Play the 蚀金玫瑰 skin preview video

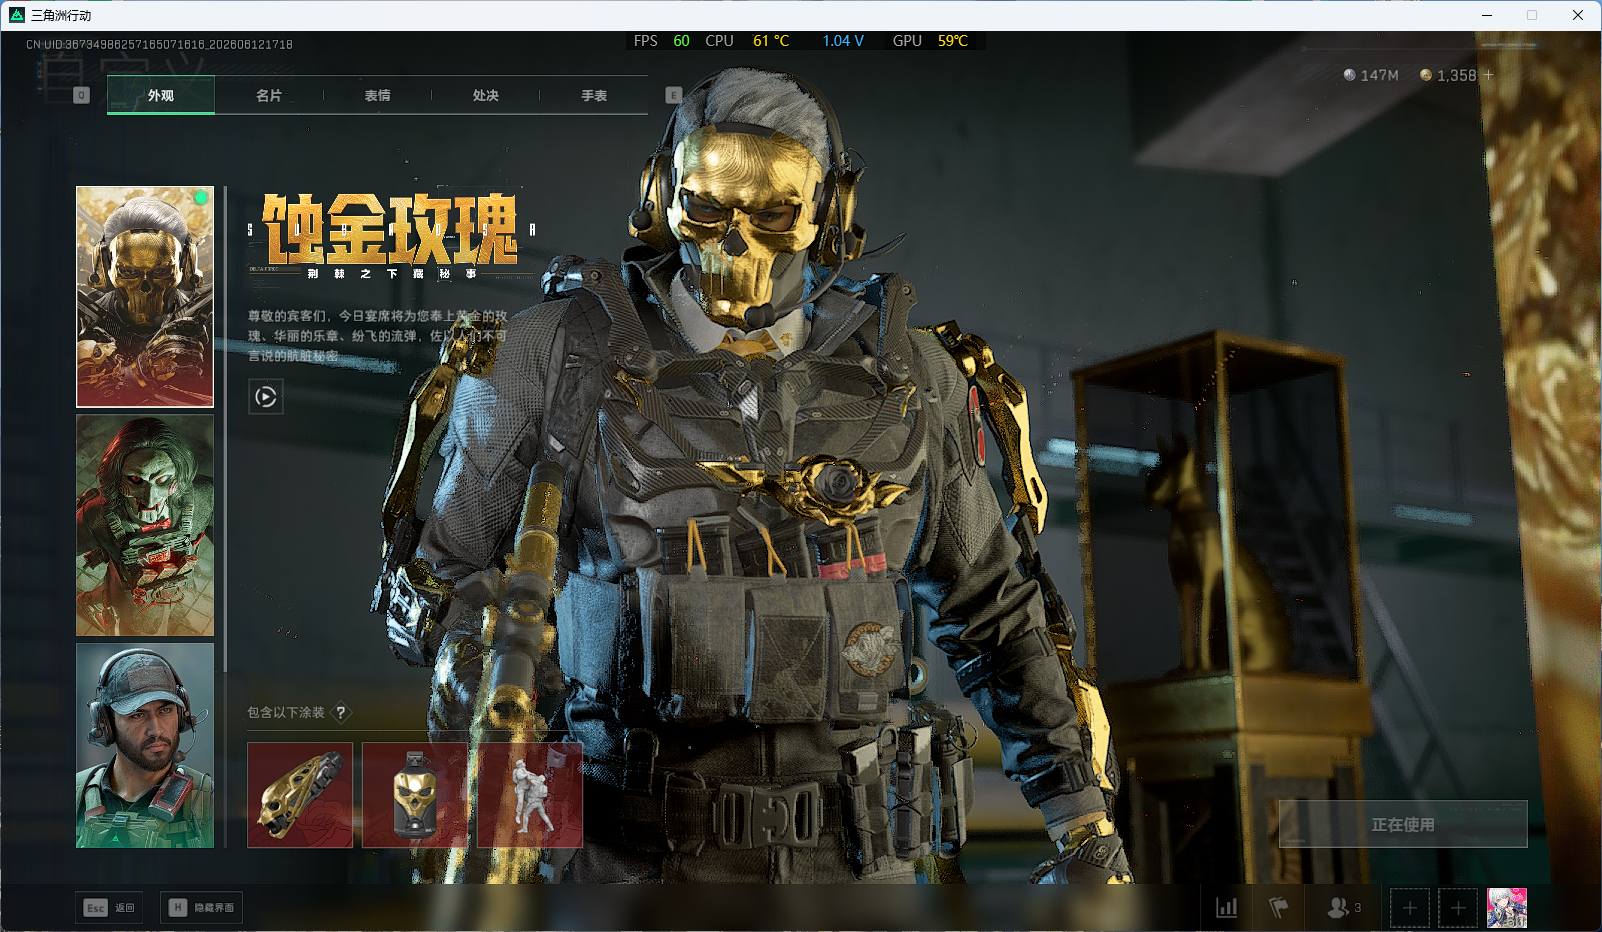pos(265,397)
